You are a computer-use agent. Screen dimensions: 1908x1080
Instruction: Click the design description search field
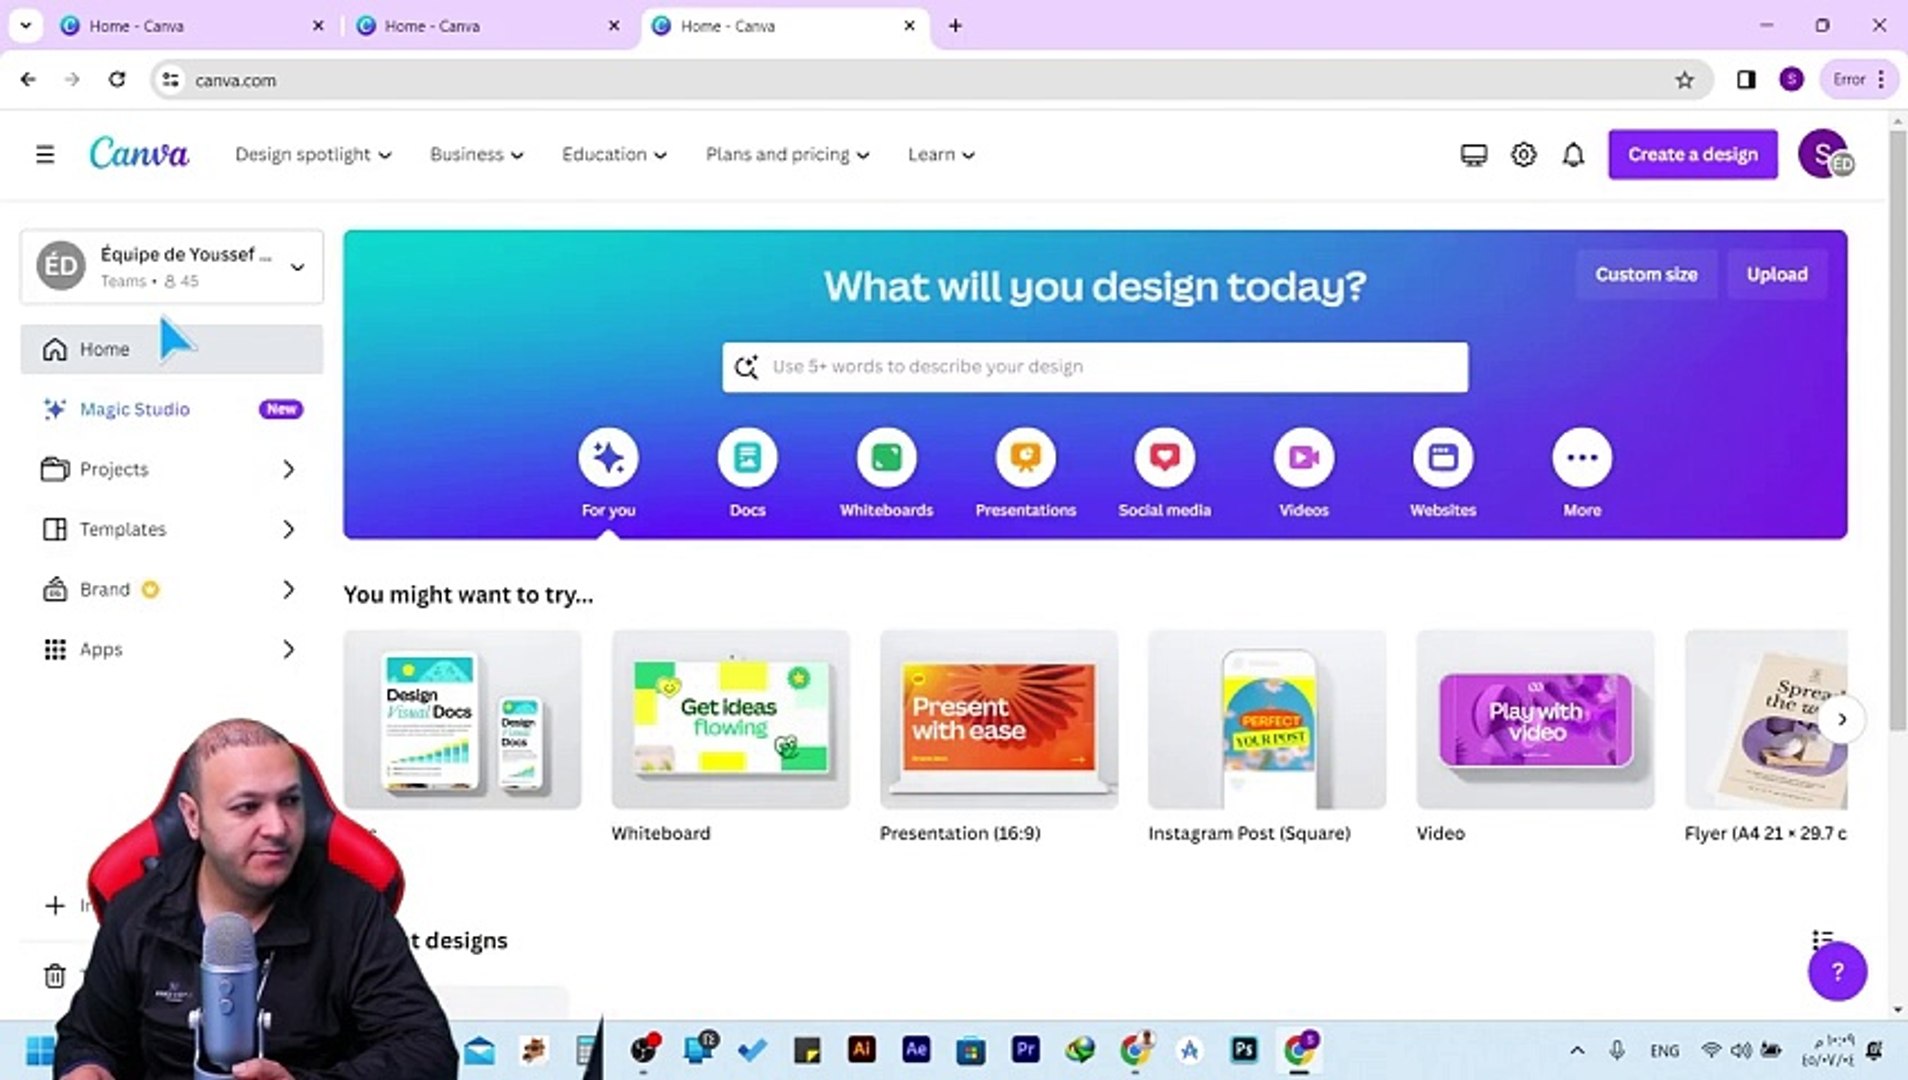(1094, 366)
